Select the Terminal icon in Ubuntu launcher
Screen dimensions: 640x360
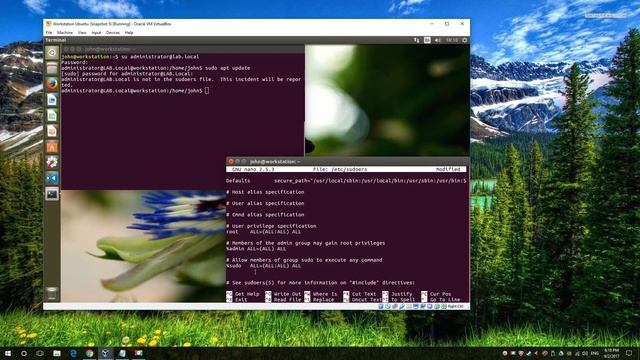52,194
